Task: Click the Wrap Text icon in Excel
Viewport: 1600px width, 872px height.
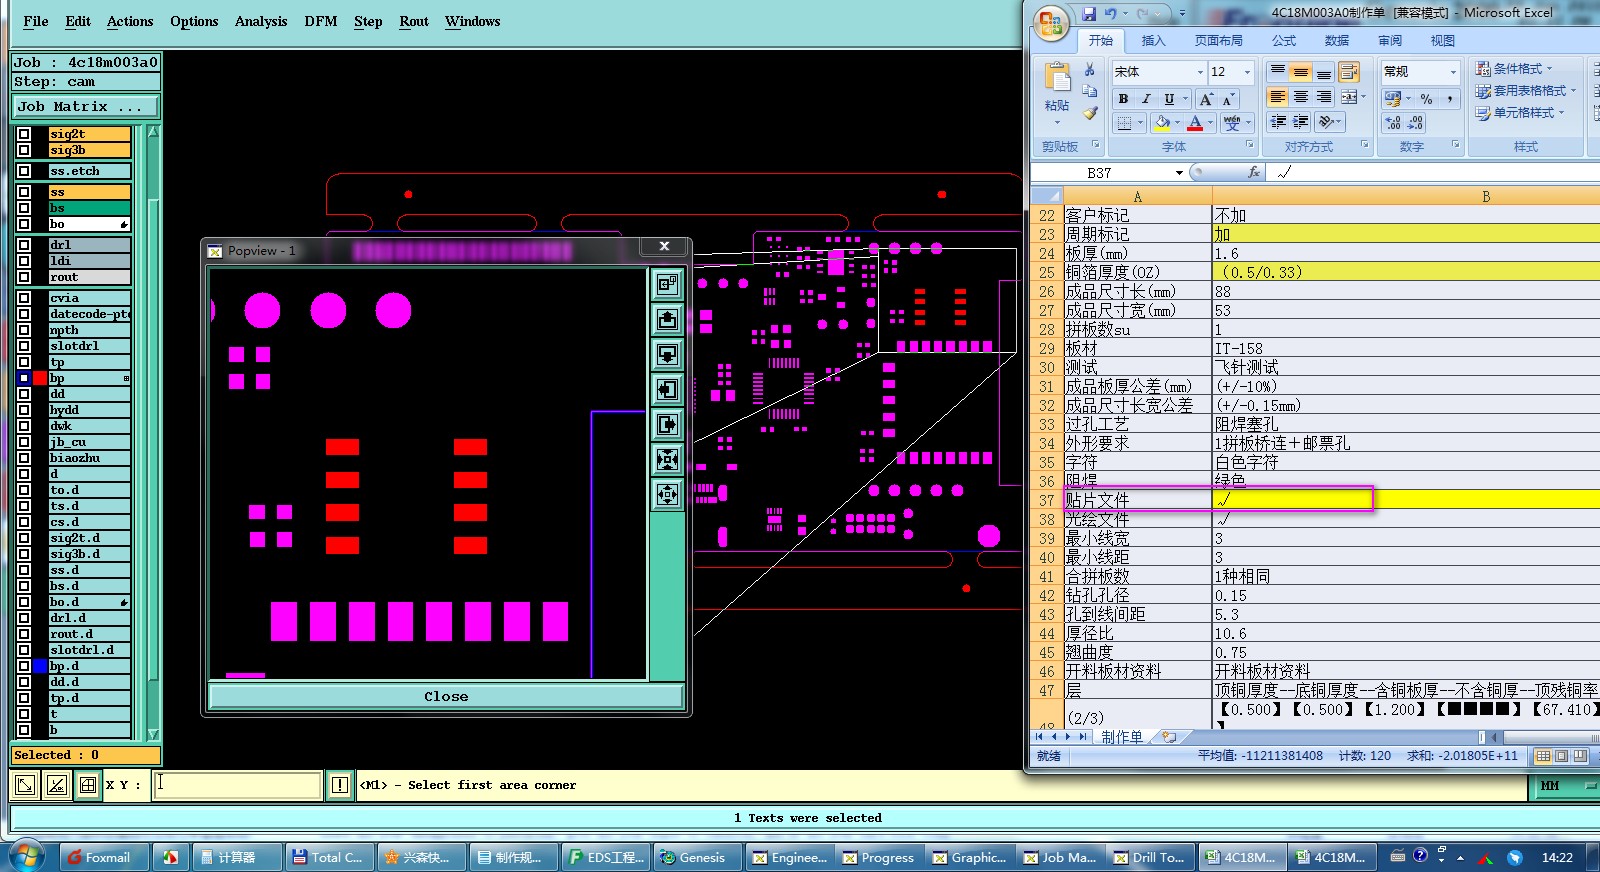Action: point(1349,72)
